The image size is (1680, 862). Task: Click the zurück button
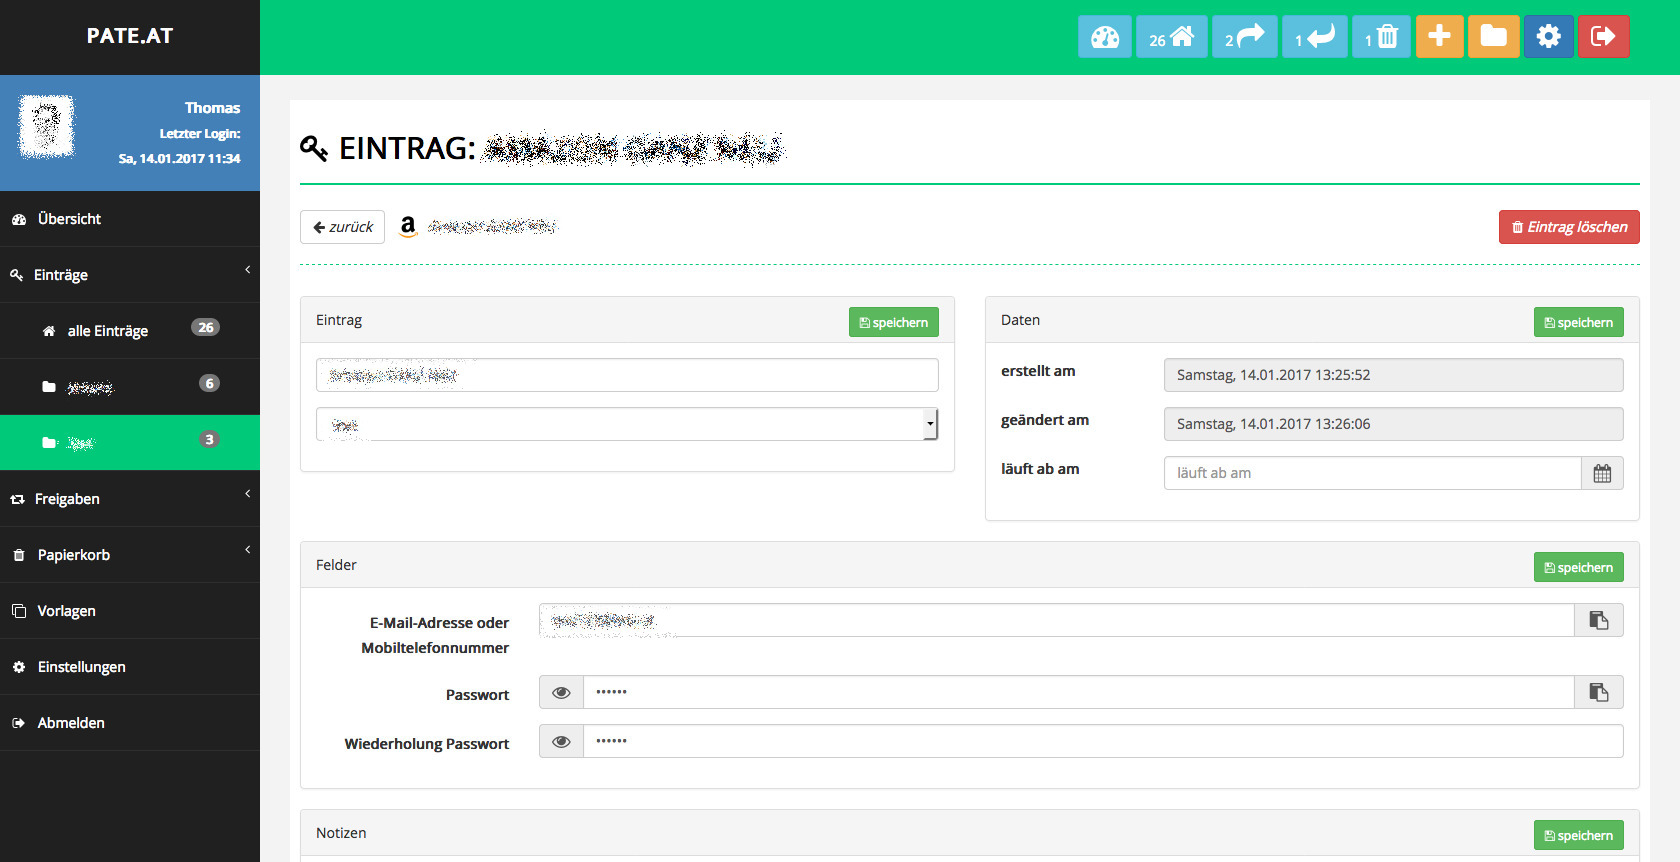point(342,227)
